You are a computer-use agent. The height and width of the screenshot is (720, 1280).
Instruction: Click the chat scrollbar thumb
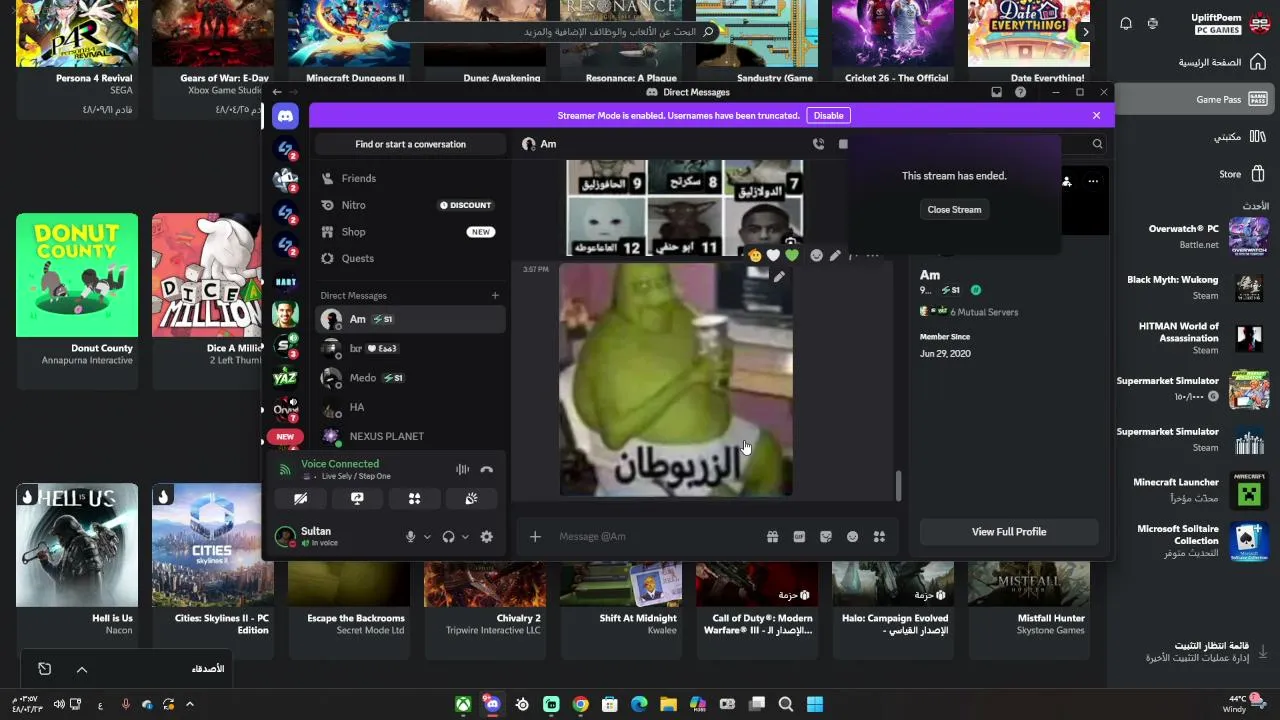(x=898, y=485)
